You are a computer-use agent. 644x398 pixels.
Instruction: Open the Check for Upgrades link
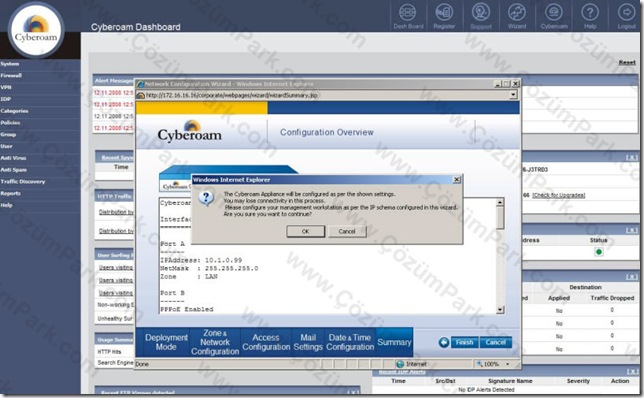pyautogui.click(x=559, y=195)
